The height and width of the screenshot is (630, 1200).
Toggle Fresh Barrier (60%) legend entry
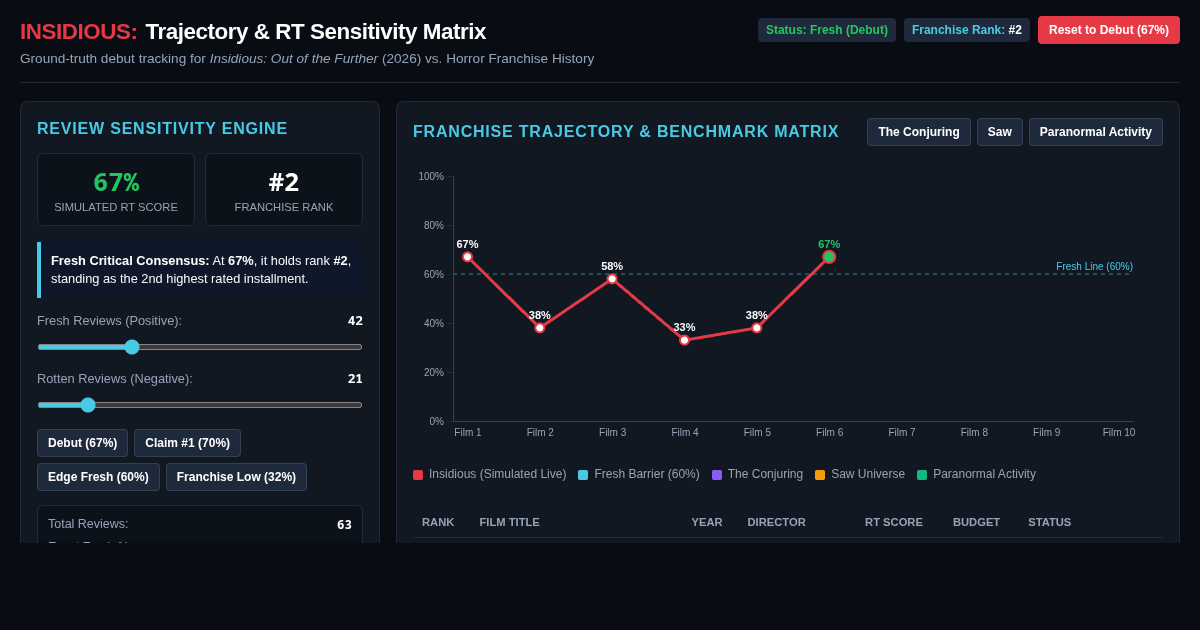point(638,474)
